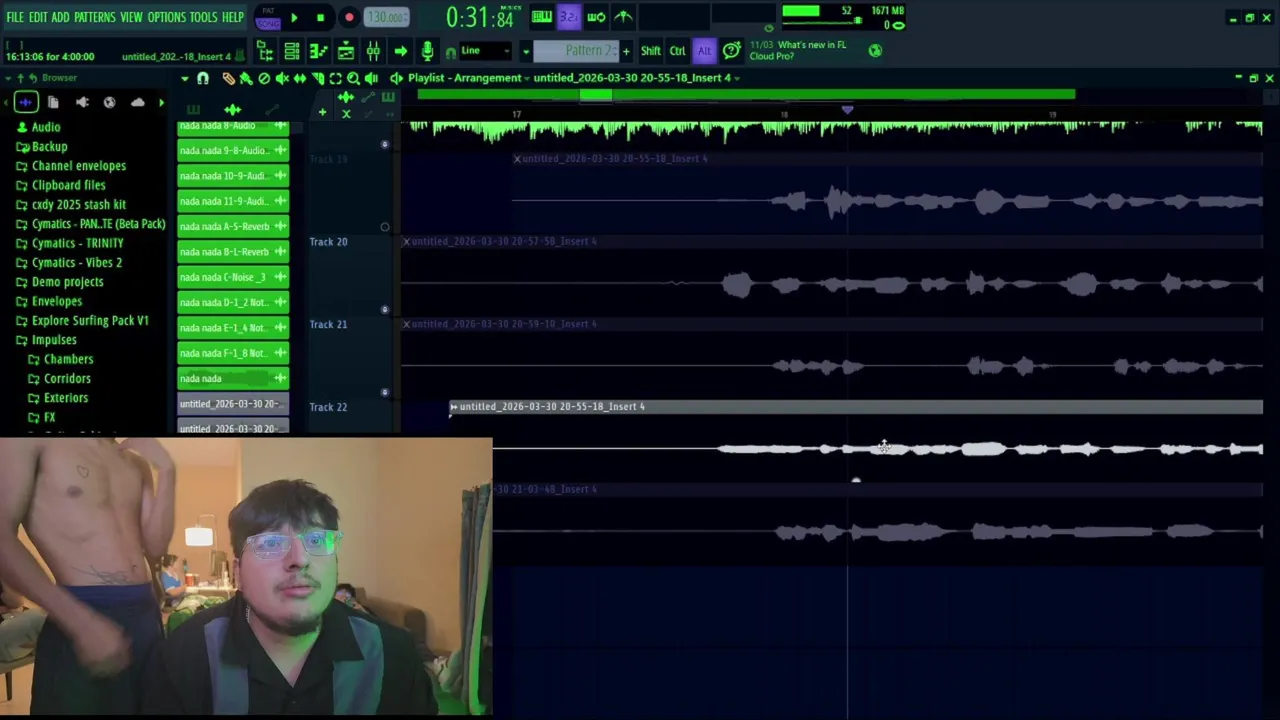Open the Mixer icon
The width and height of the screenshot is (1280, 720).
click(373, 51)
